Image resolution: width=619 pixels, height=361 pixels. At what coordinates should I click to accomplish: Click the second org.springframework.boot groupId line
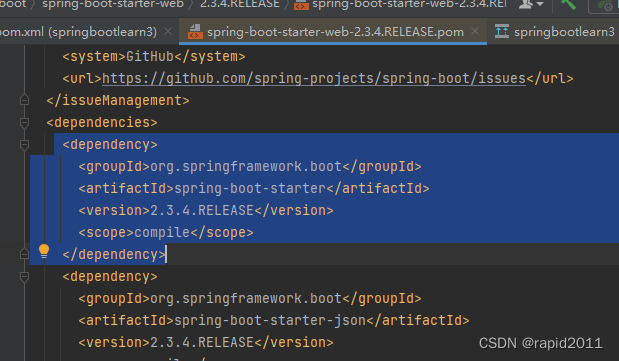[250, 298]
